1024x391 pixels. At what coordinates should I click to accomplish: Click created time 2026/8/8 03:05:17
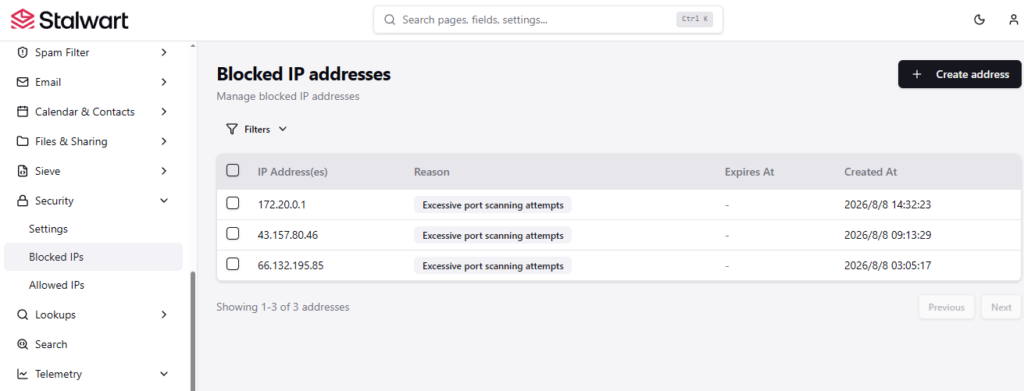pos(888,266)
